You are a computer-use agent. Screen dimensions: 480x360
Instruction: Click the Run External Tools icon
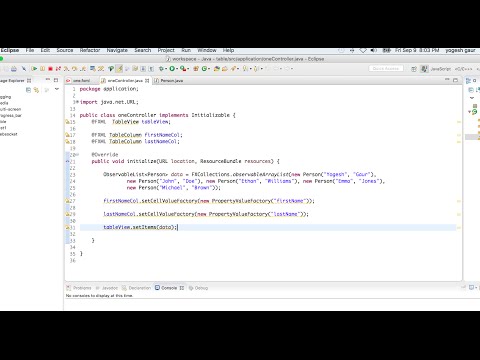coord(183,69)
